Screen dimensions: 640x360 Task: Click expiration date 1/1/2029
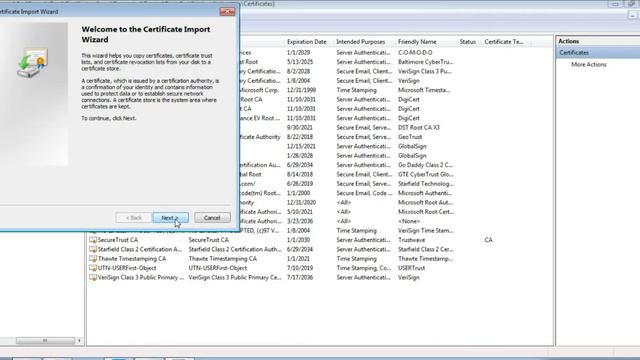(x=298, y=53)
